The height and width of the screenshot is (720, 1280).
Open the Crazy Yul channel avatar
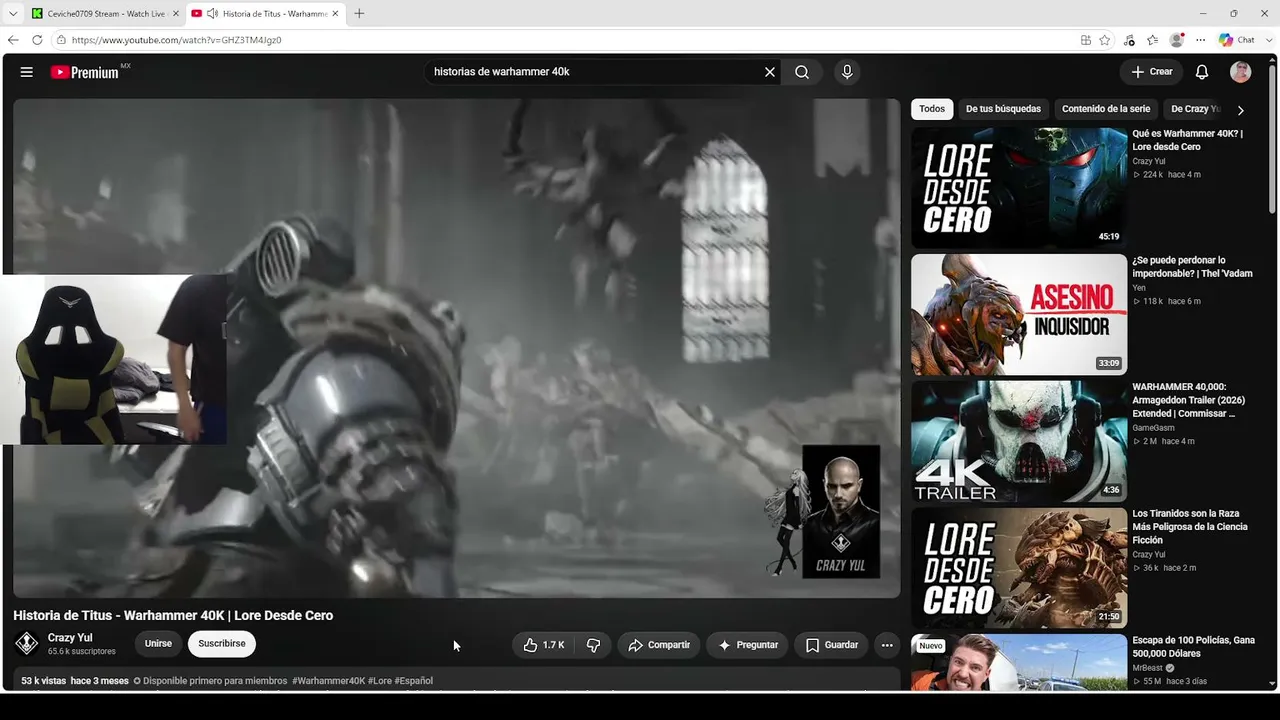pos(27,644)
